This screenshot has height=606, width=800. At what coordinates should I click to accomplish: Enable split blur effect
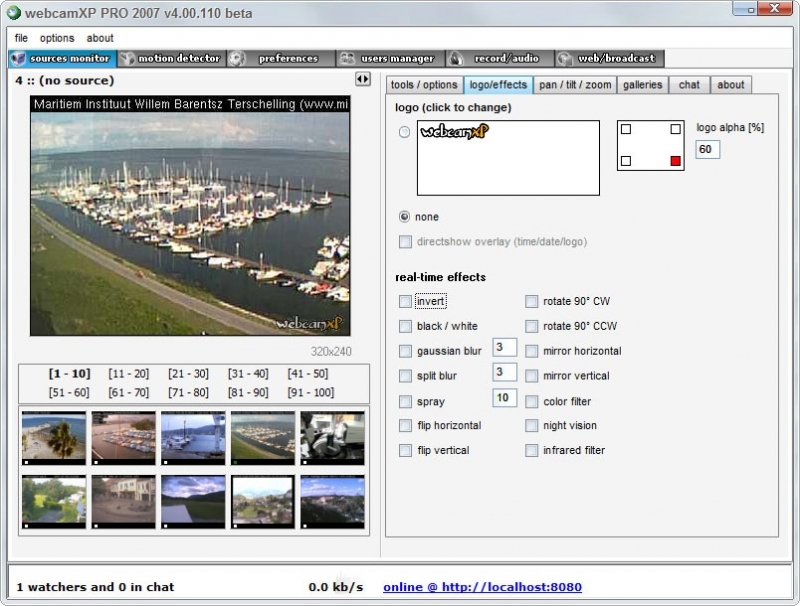[405, 376]
